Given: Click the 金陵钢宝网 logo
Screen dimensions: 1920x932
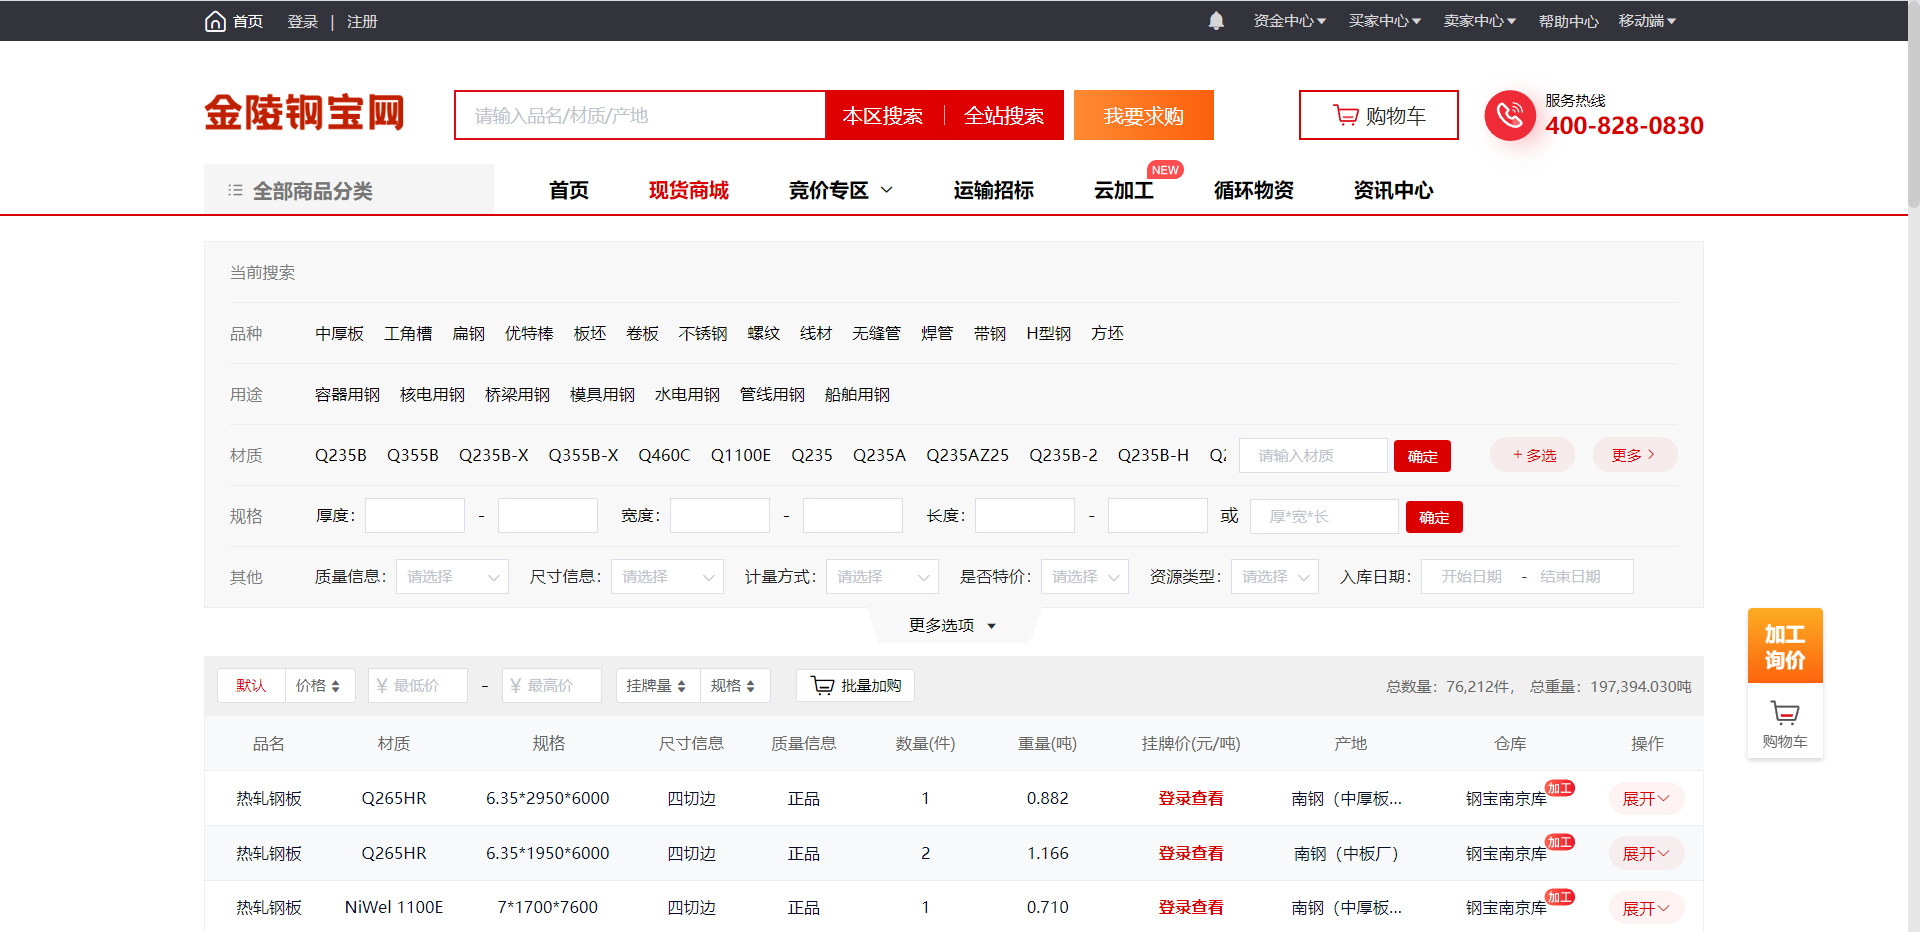Looking at the screenshot, I should coord(305,113).
